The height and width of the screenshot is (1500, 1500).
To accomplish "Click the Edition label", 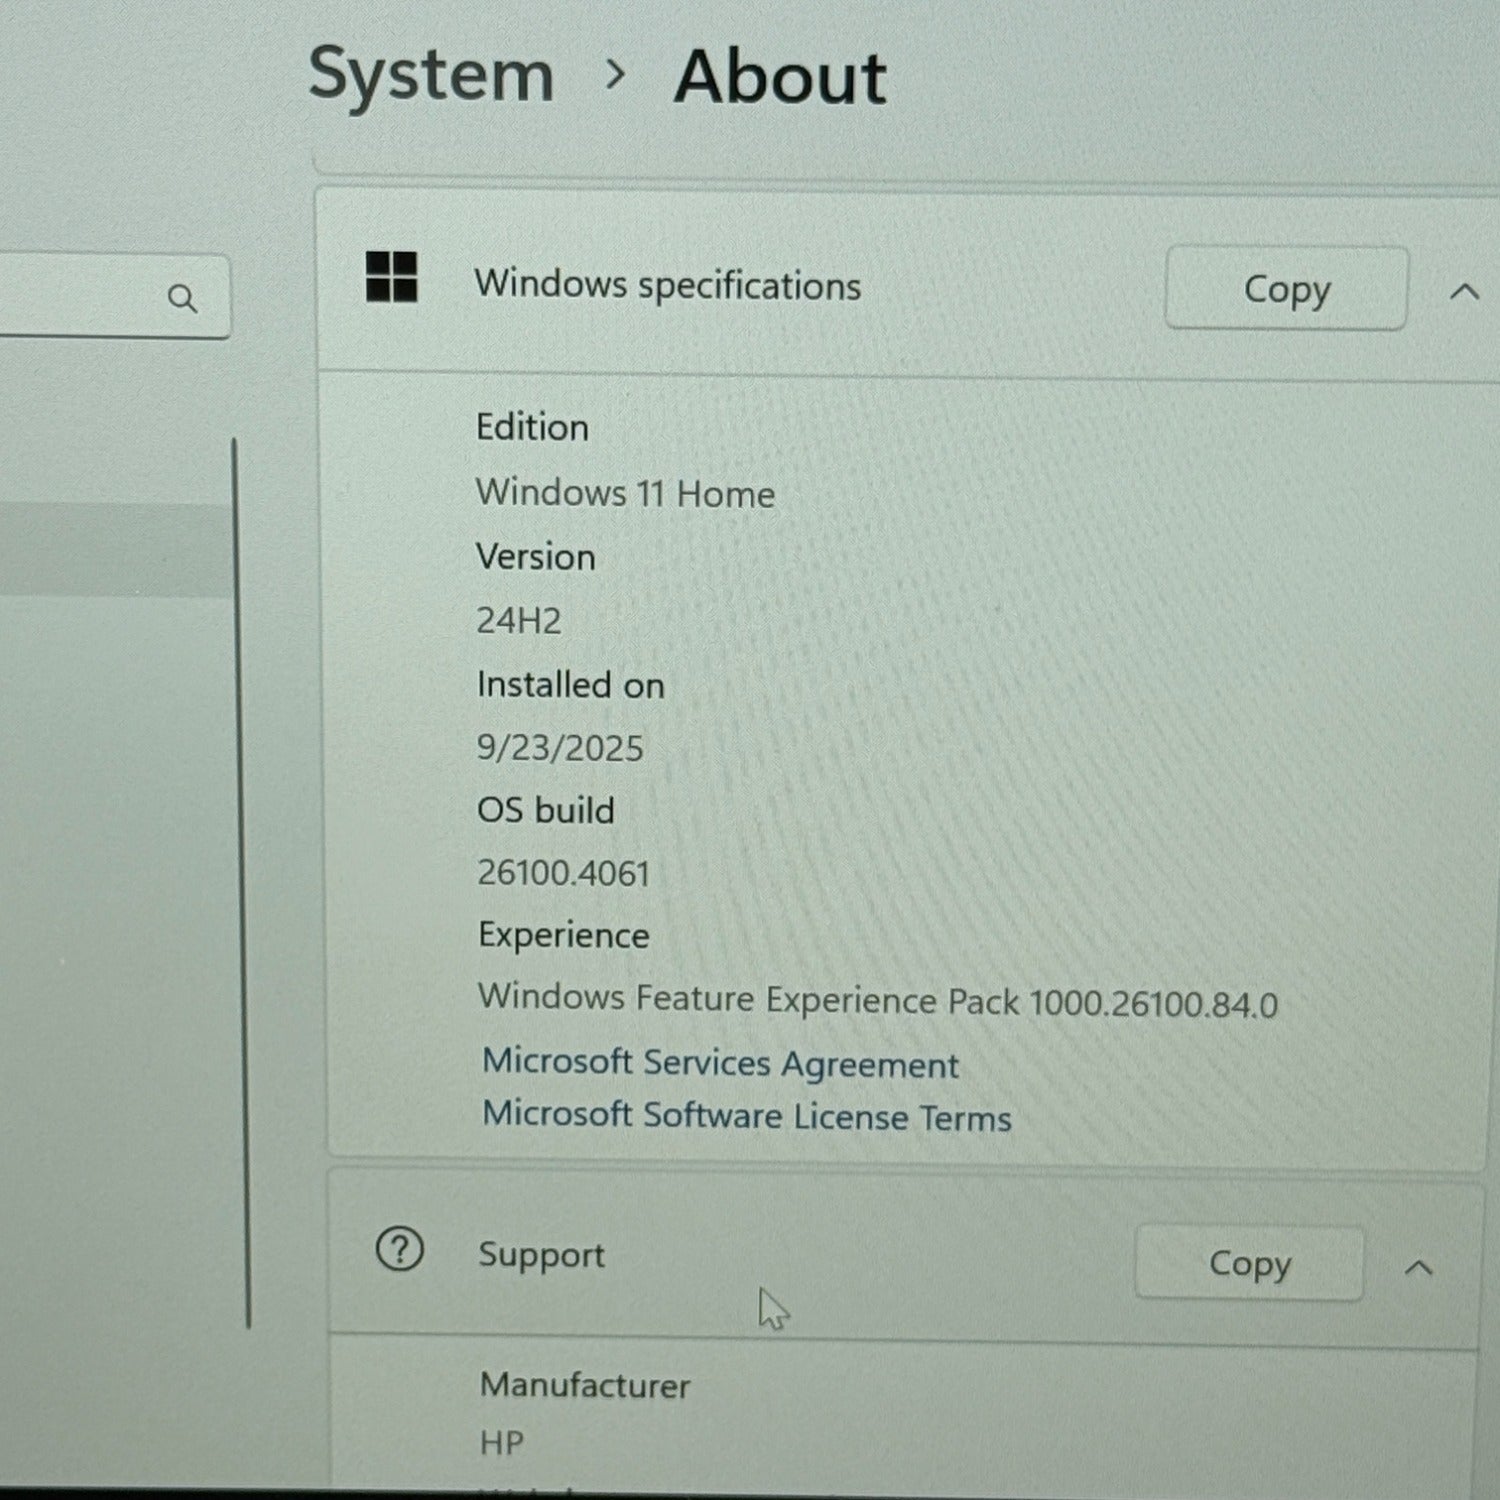I will click(532, 428).
